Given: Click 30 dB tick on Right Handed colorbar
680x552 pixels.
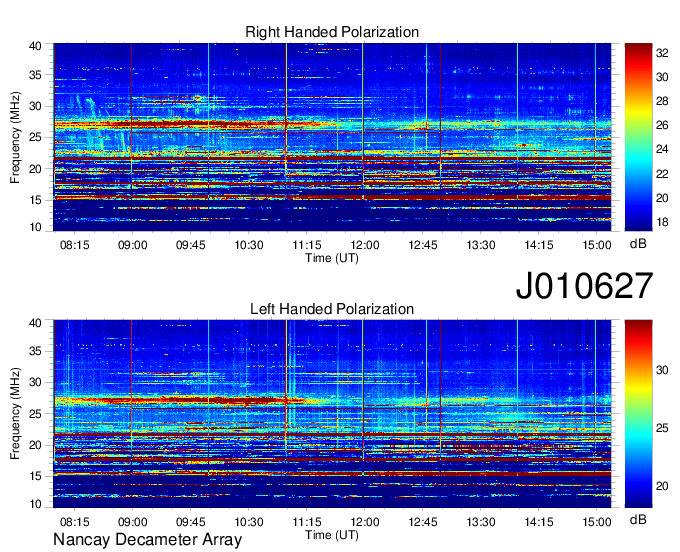Looking at the screenshot, I should click(662, 77).
